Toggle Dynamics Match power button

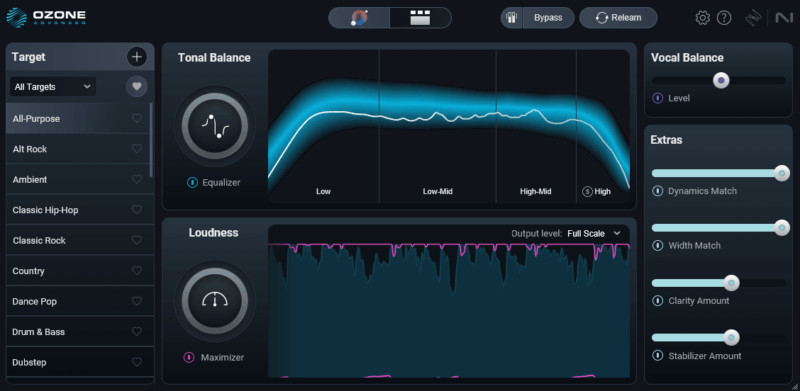(x=658, y=191)
